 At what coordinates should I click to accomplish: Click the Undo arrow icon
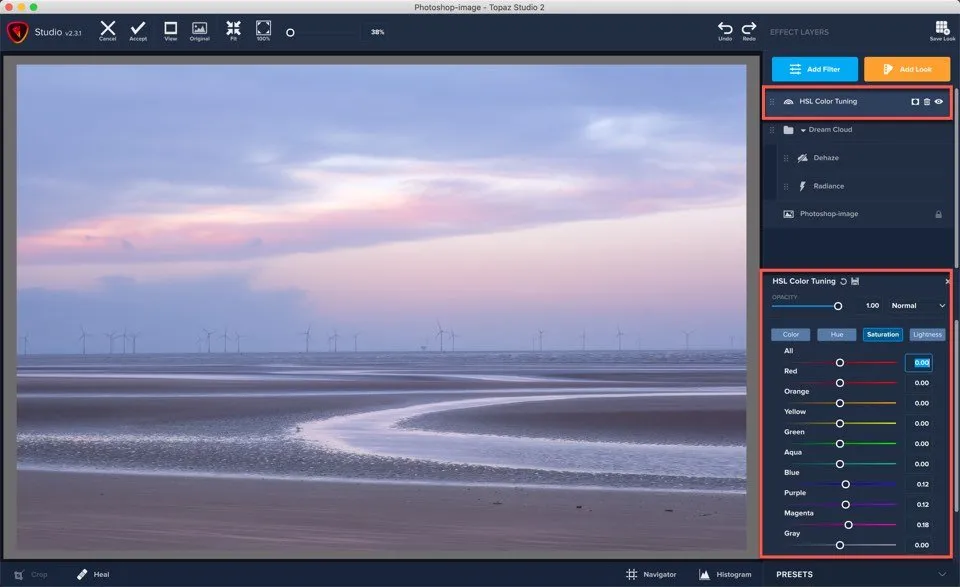tap(725, 28)
